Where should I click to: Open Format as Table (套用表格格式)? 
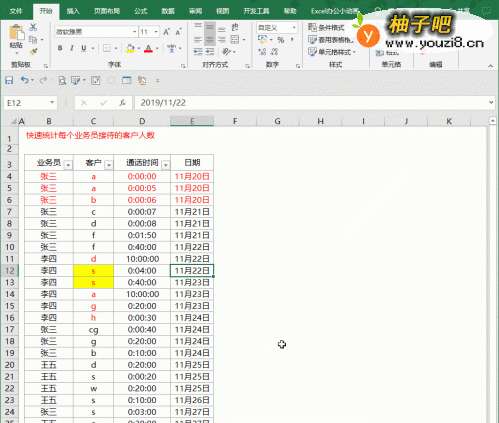(330, 40)
